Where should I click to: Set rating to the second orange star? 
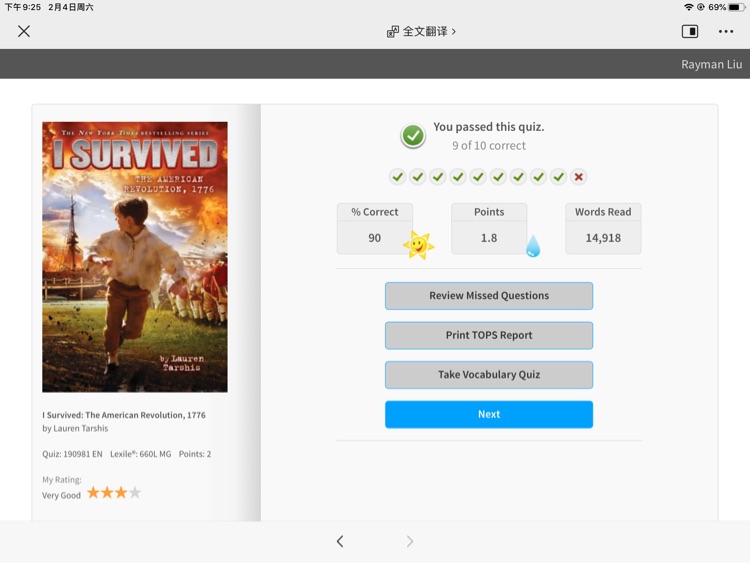[107, 492]
